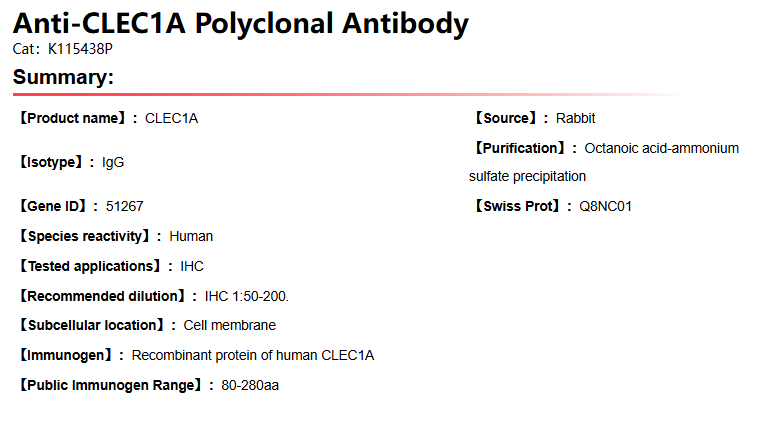Click the Summary heading
Screen dimensions: 781x426
click(63, 77)
